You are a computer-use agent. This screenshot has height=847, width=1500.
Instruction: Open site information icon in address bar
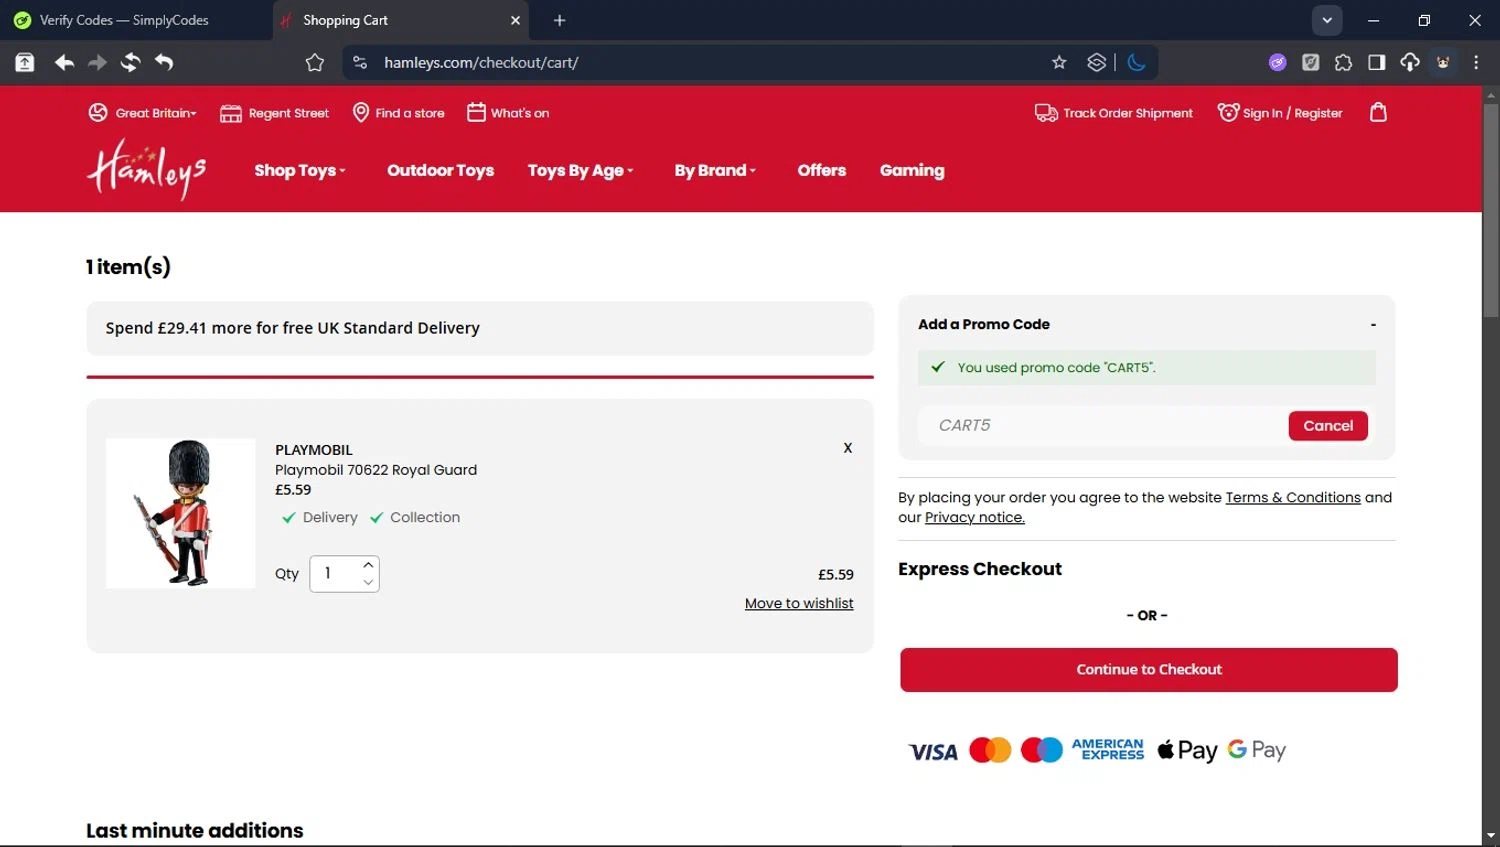(x=360, y=62)
